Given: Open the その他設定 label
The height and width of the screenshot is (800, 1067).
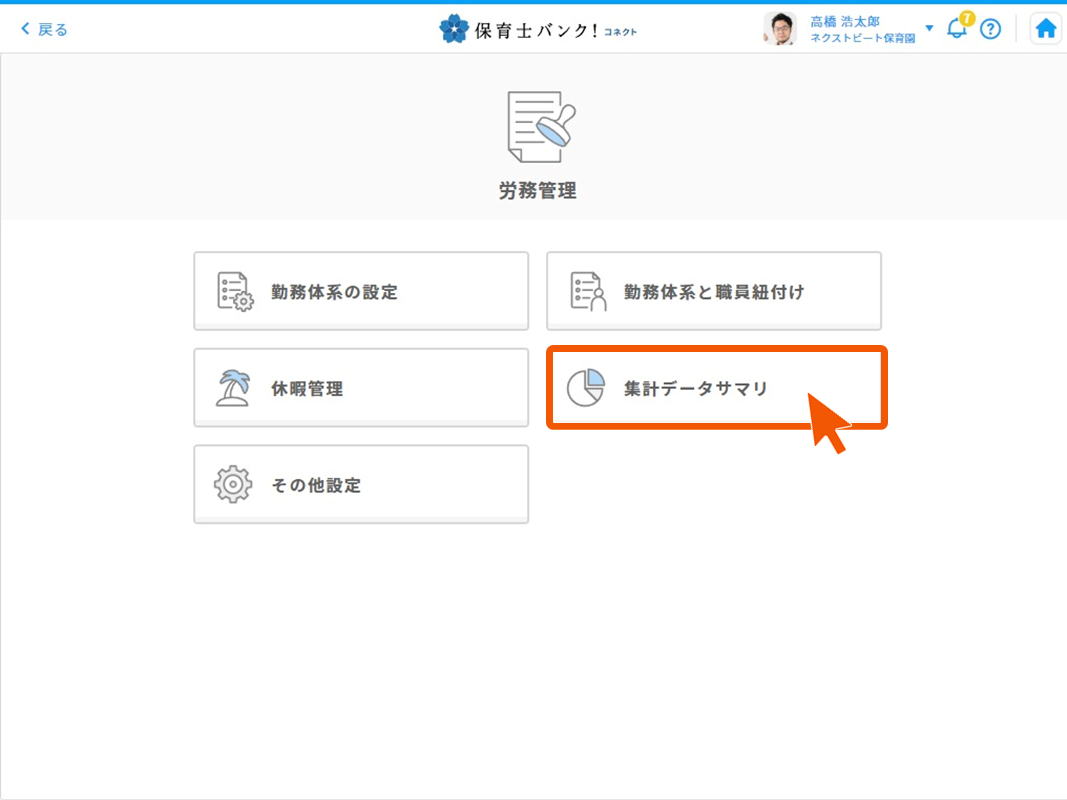Looking at the screenshot, I should pyautogui.click(x=316, y=486).
